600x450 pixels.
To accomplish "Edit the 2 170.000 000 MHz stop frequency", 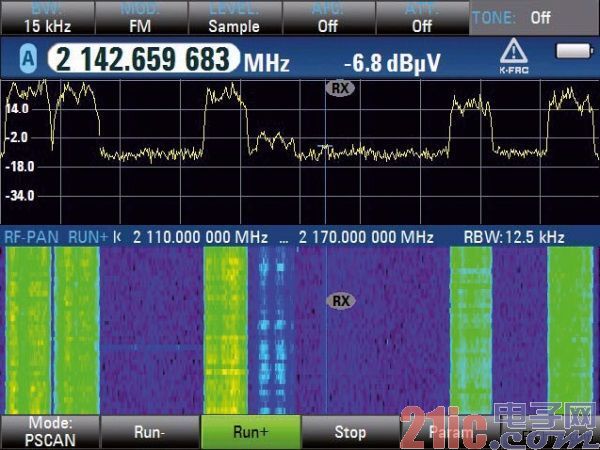I will [366, 237].
